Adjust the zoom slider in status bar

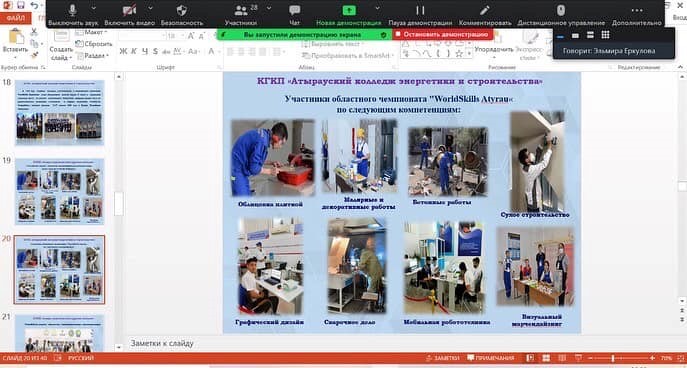click(613, 358)
